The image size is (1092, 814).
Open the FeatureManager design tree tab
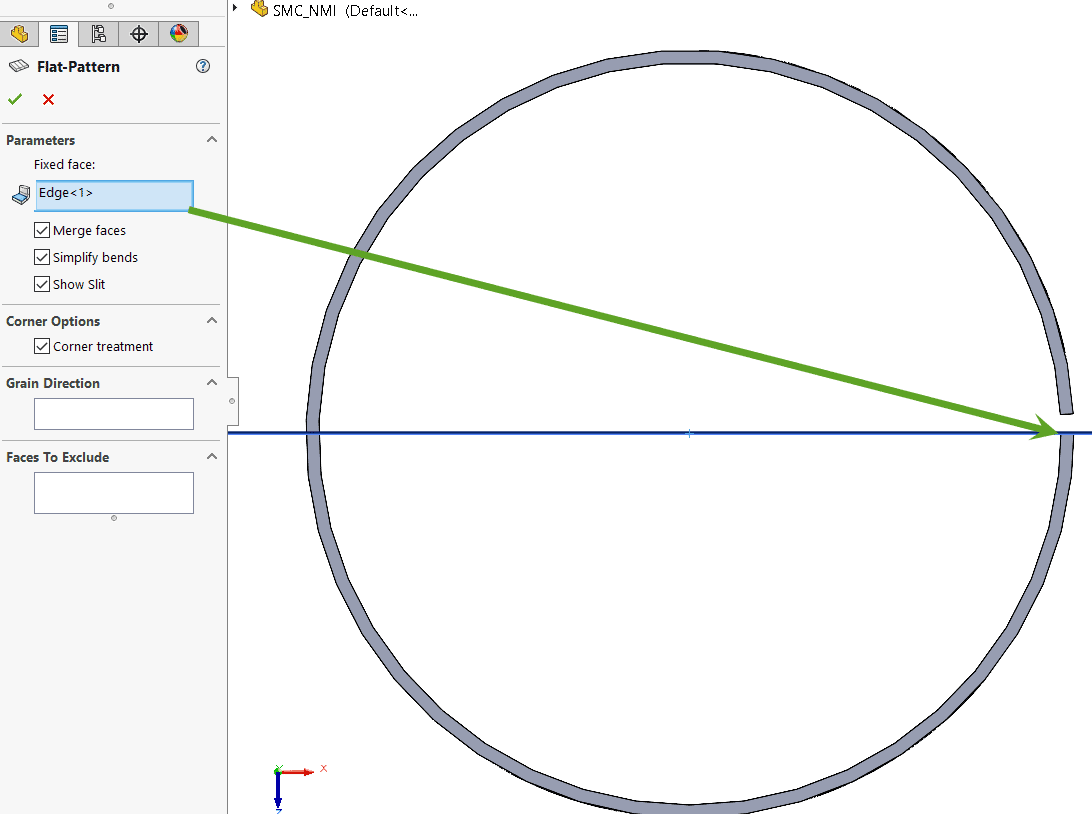(x=20, y=33)
